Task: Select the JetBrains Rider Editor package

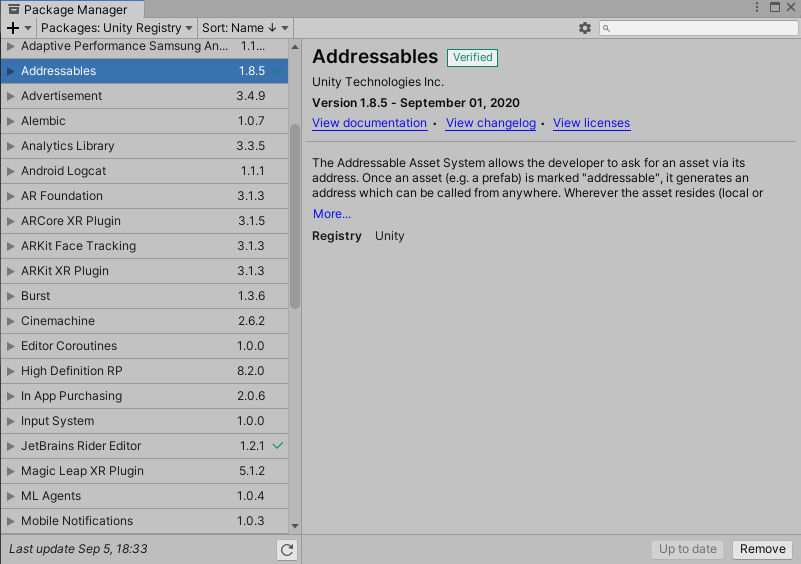Action: click(x=145, y=446)
